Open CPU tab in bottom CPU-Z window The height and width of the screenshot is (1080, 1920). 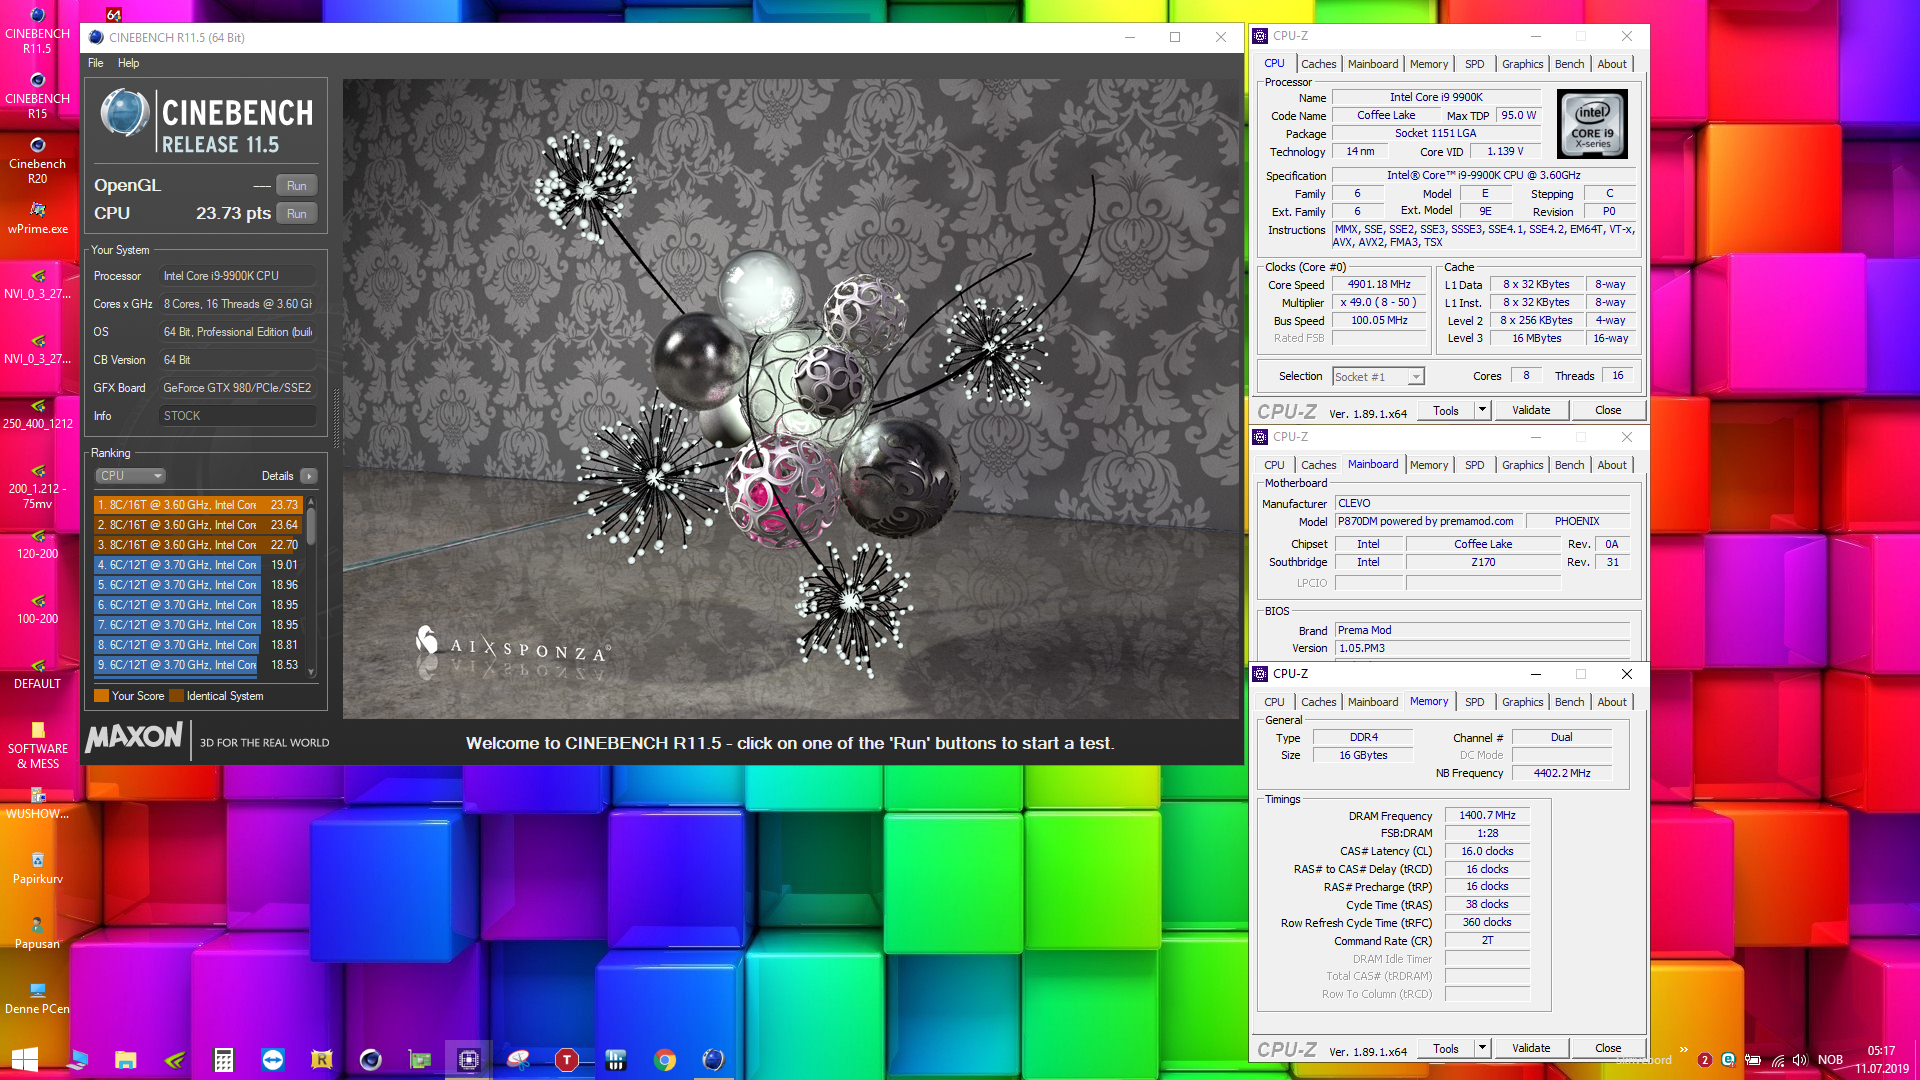(1274, 702)
